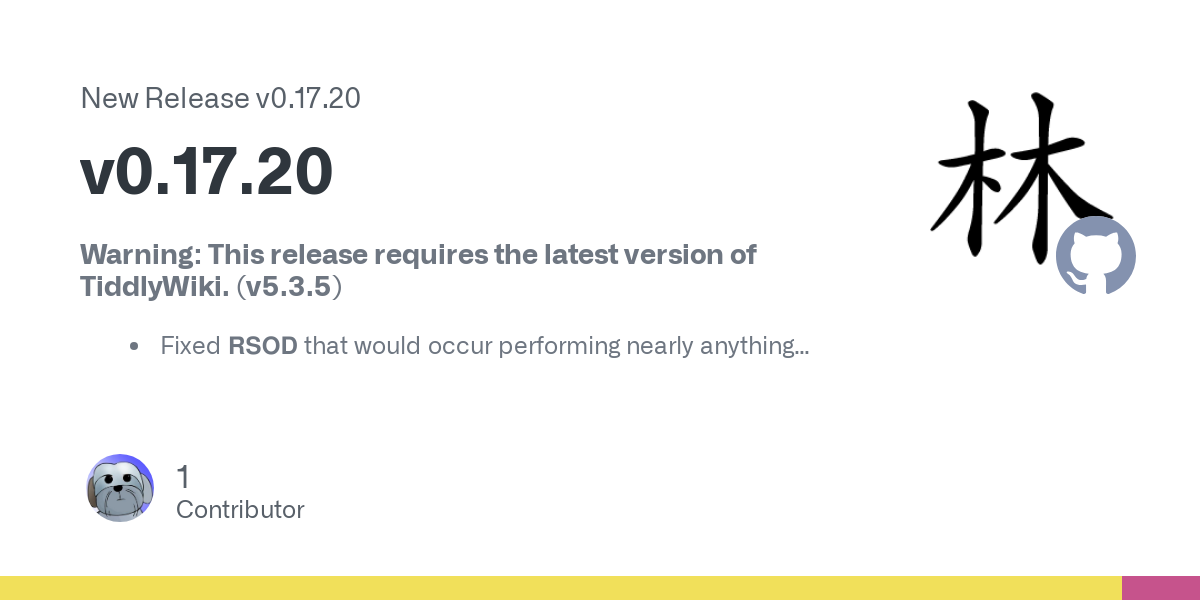The height and width of the screenshot is (600, 1200).
Task: Click the Contributor label
Action: coord(240,509)
